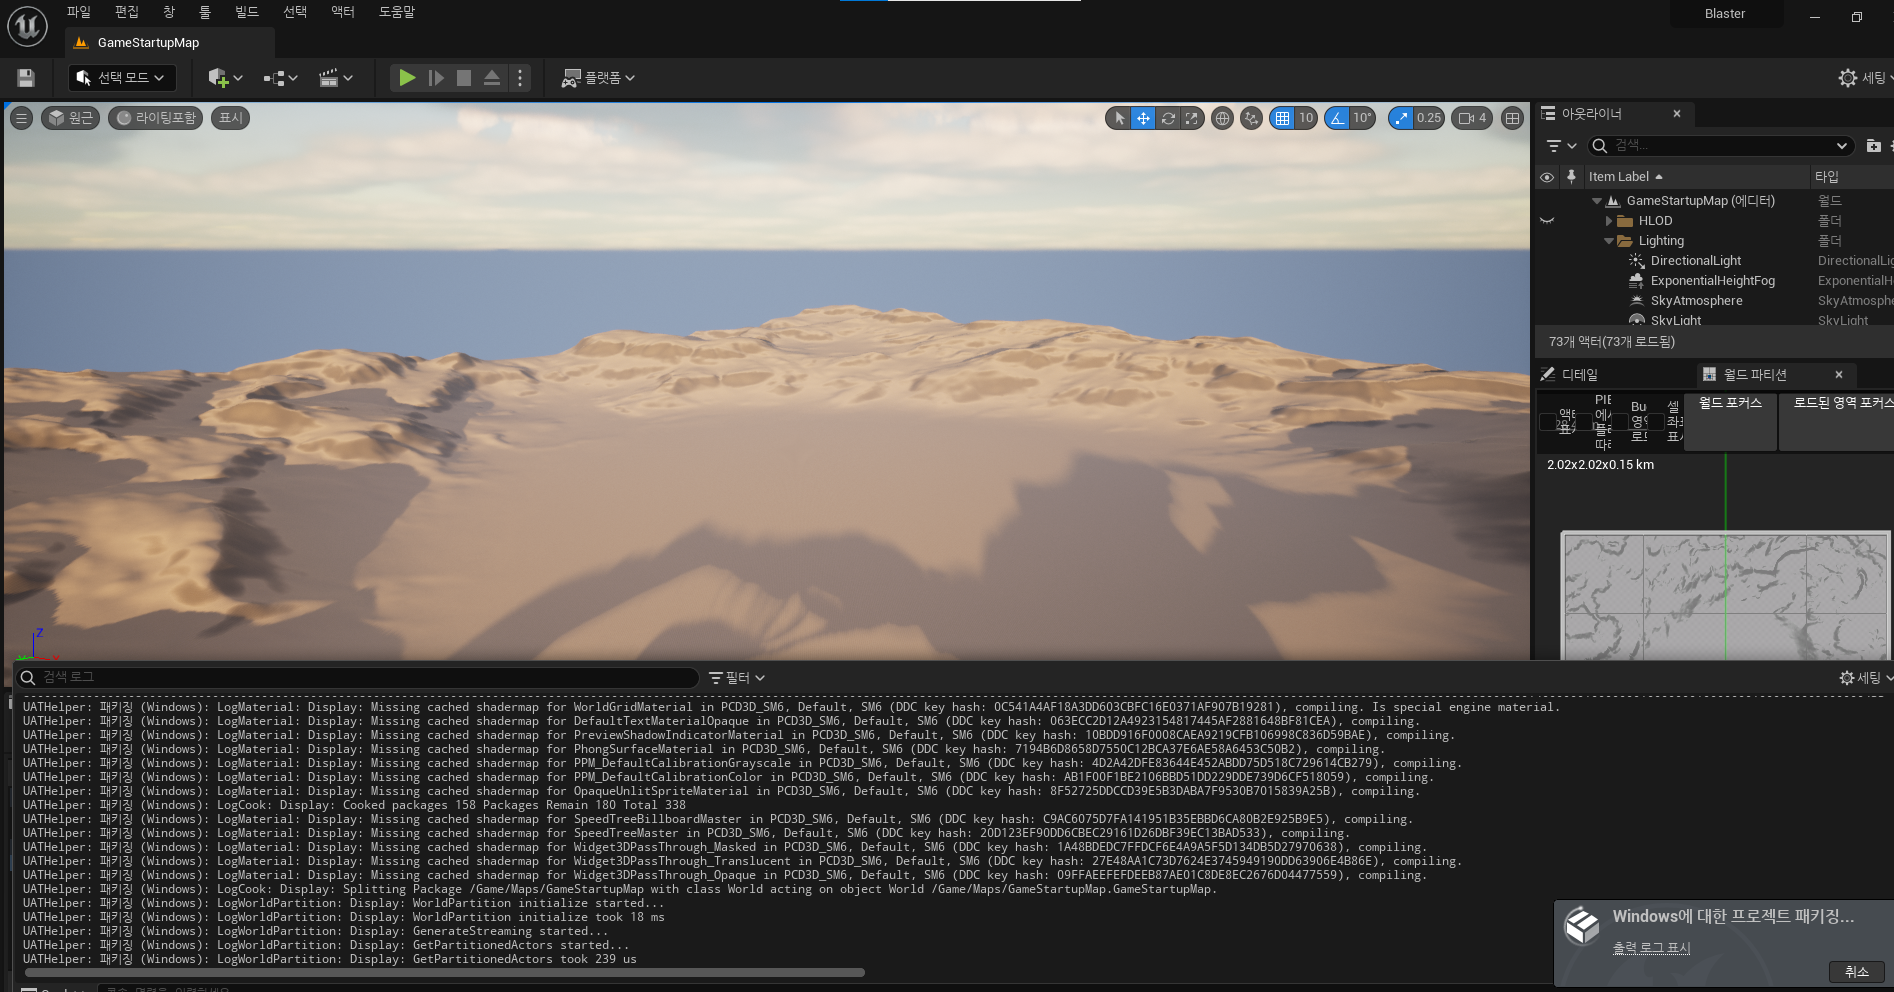Click the 라이팅포함 view mode button
The height and width of the screenshot is (992, 1894).
click(156, 118)
